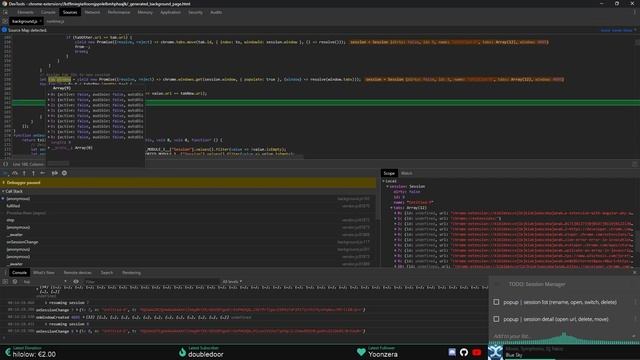Click the heart icon by Latest Follower

(361, 352)
